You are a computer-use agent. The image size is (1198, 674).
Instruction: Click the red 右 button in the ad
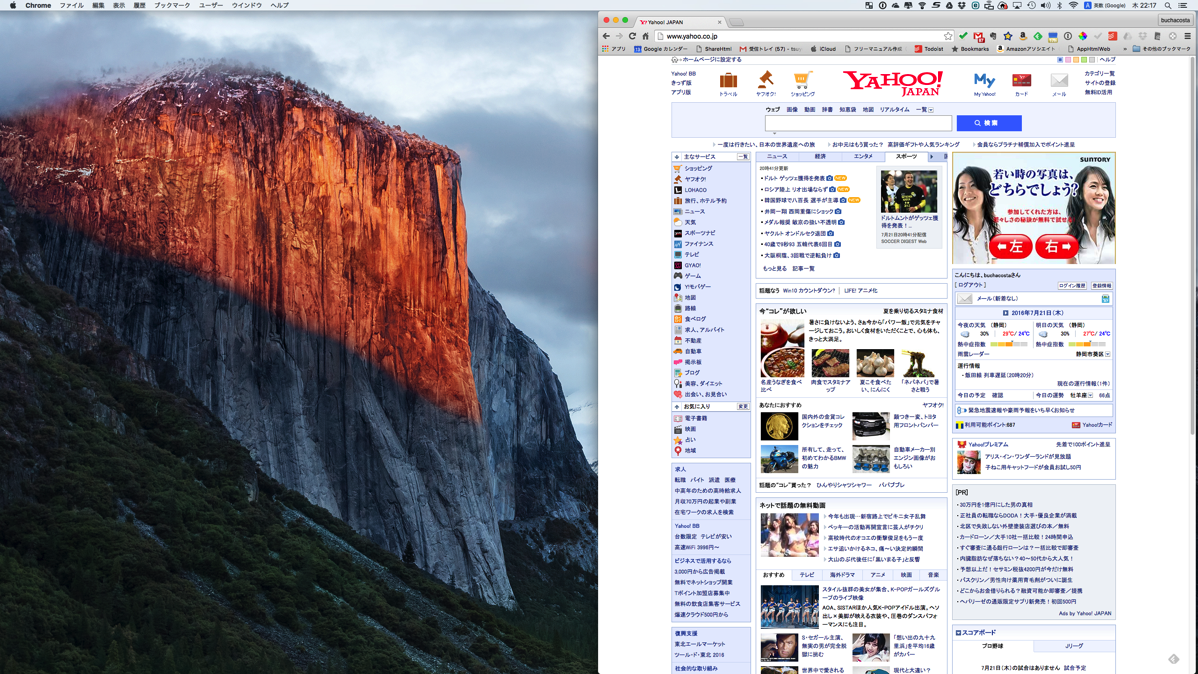click(x=1057, y=247)
